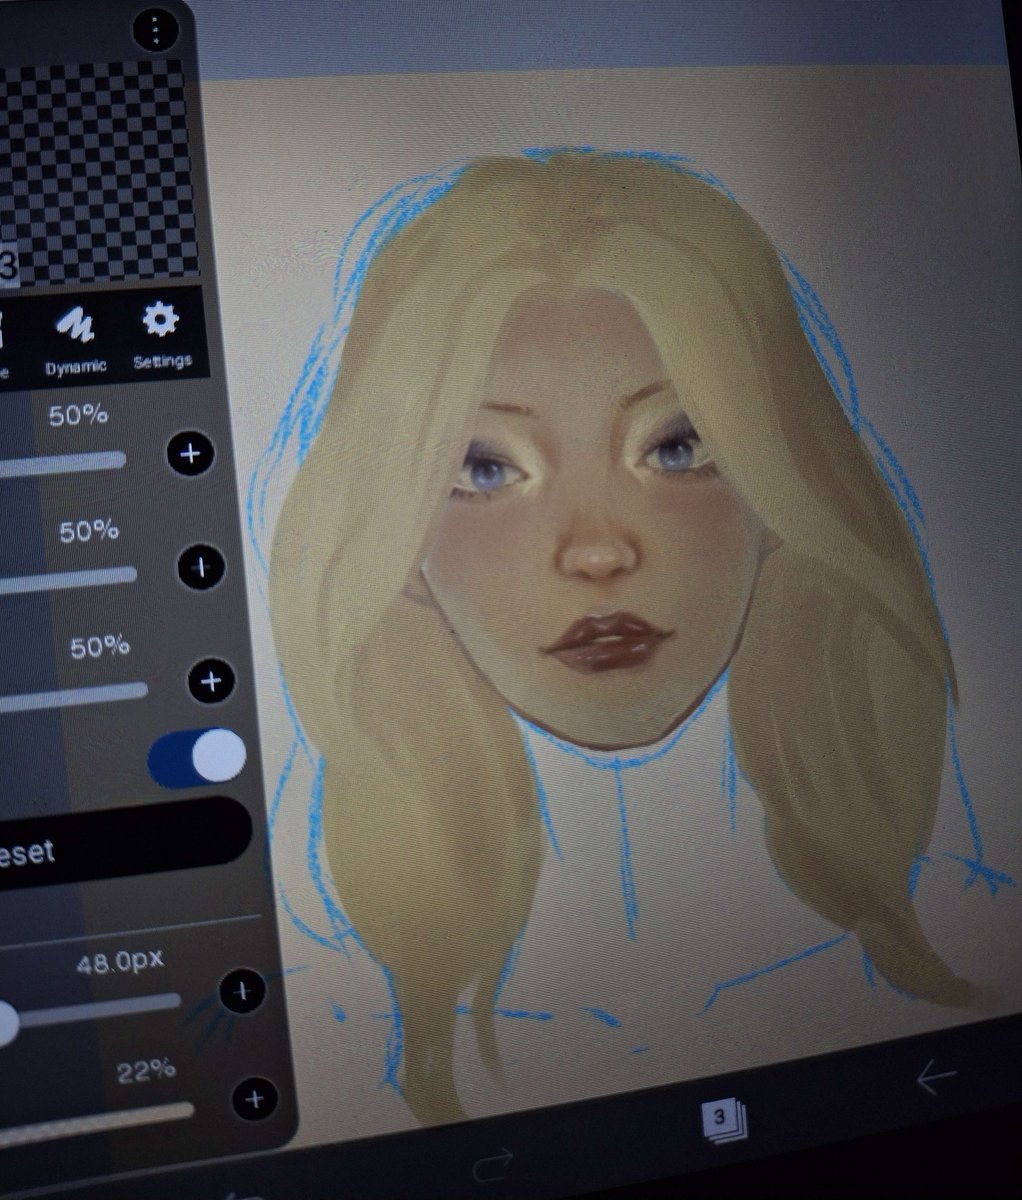Screen dimensions: 1022x1200
Task: Switch to the Dynamic brush tab
Action: pos(75,339)
